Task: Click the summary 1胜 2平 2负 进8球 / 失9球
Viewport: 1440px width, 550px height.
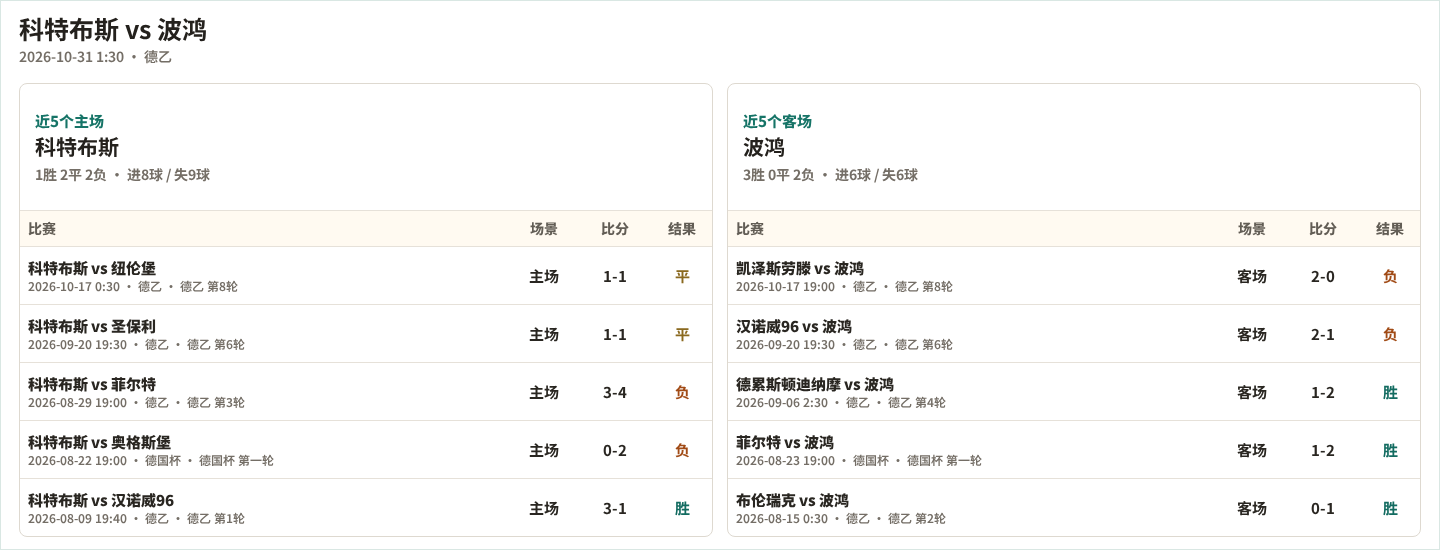Action: (x=122, y=175)
